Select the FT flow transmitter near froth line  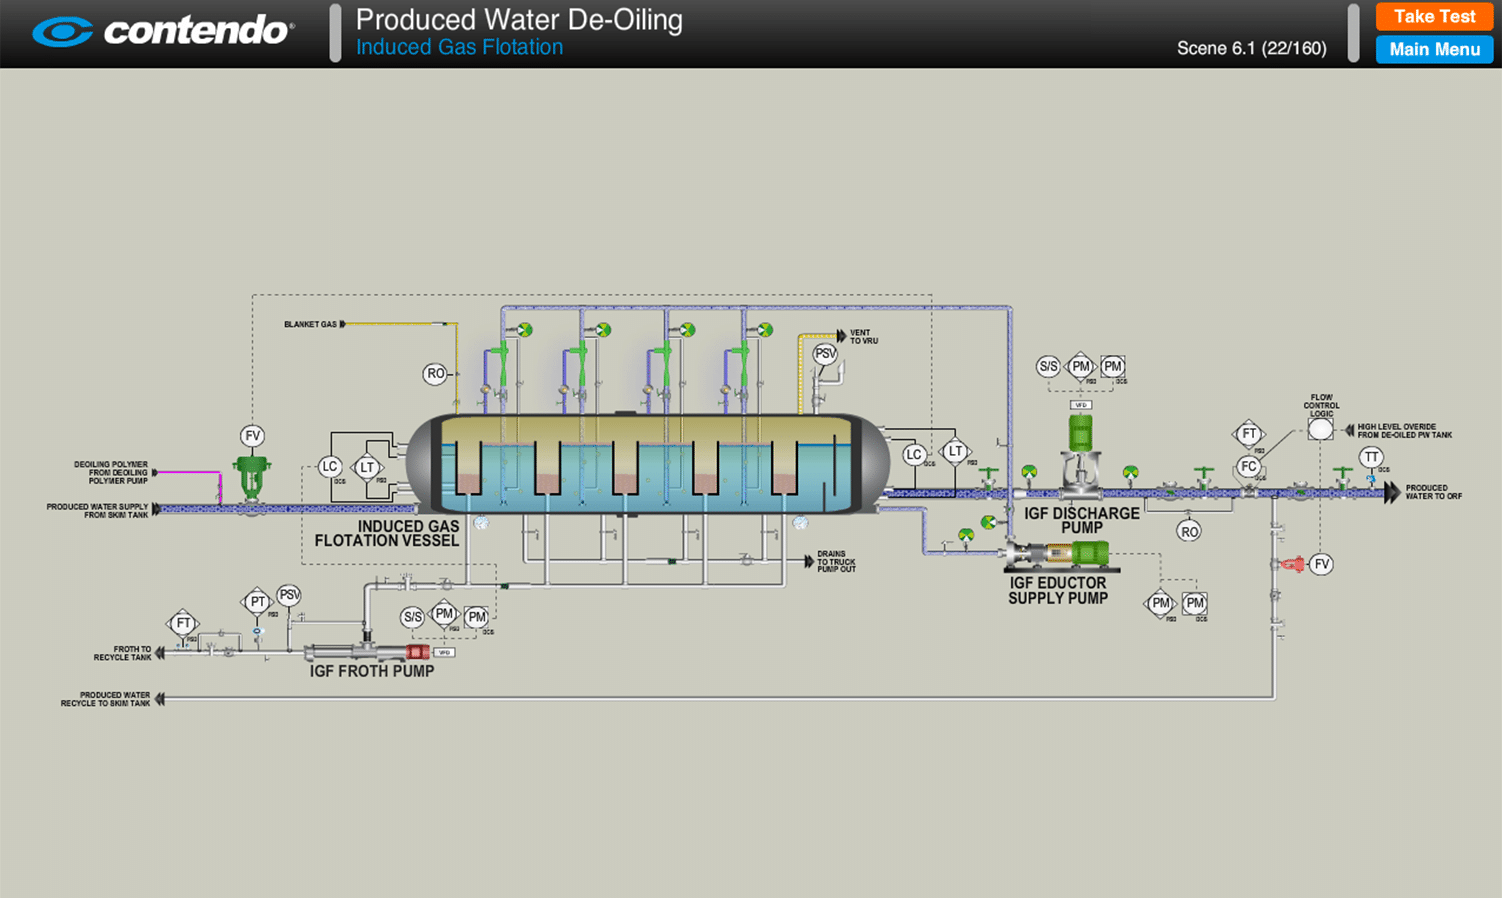183,622
